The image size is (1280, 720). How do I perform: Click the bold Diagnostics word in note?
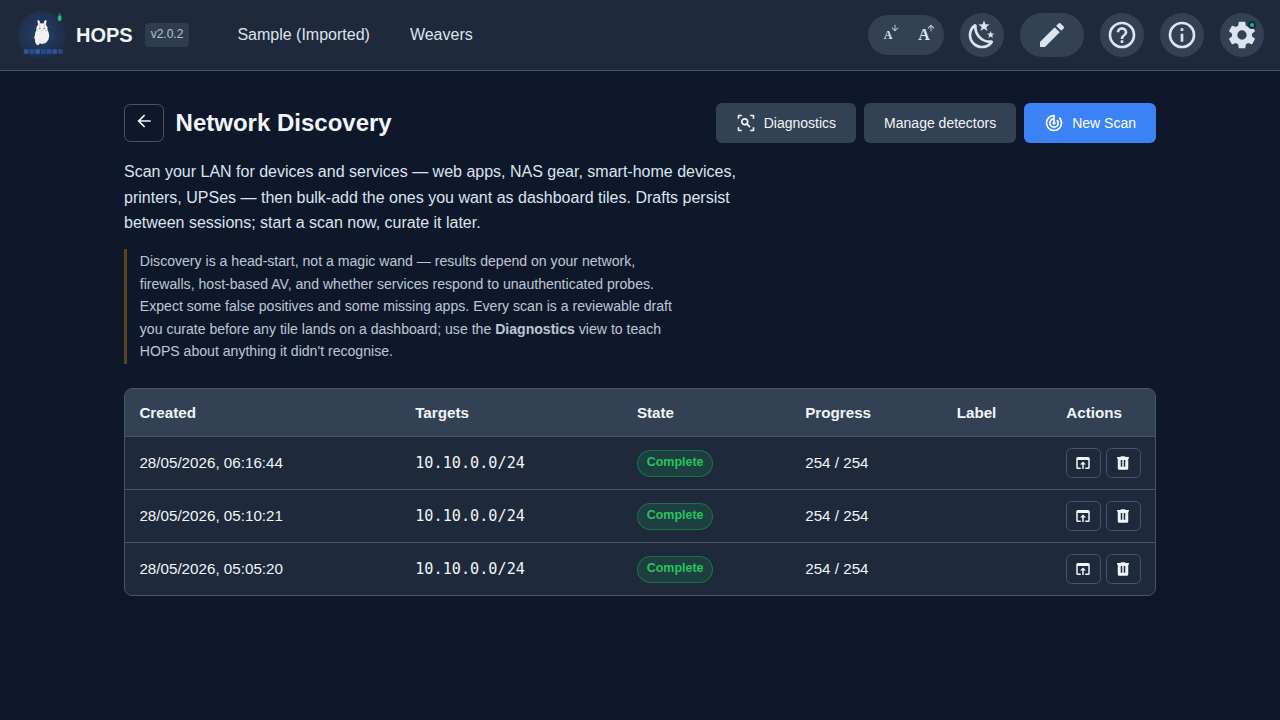coord(535,329)
